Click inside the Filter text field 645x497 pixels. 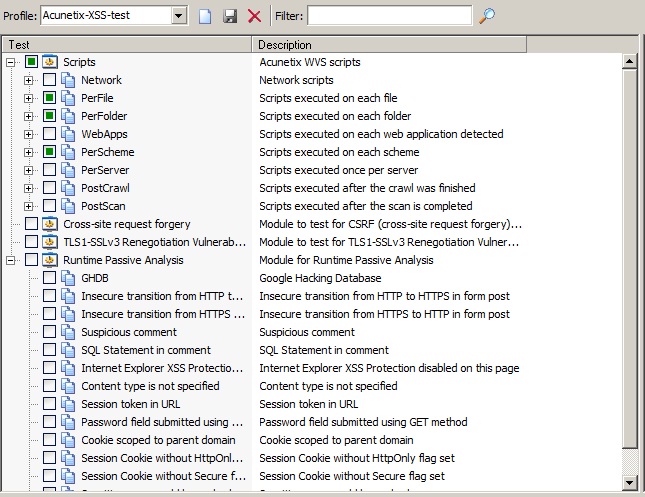[390, 16]
